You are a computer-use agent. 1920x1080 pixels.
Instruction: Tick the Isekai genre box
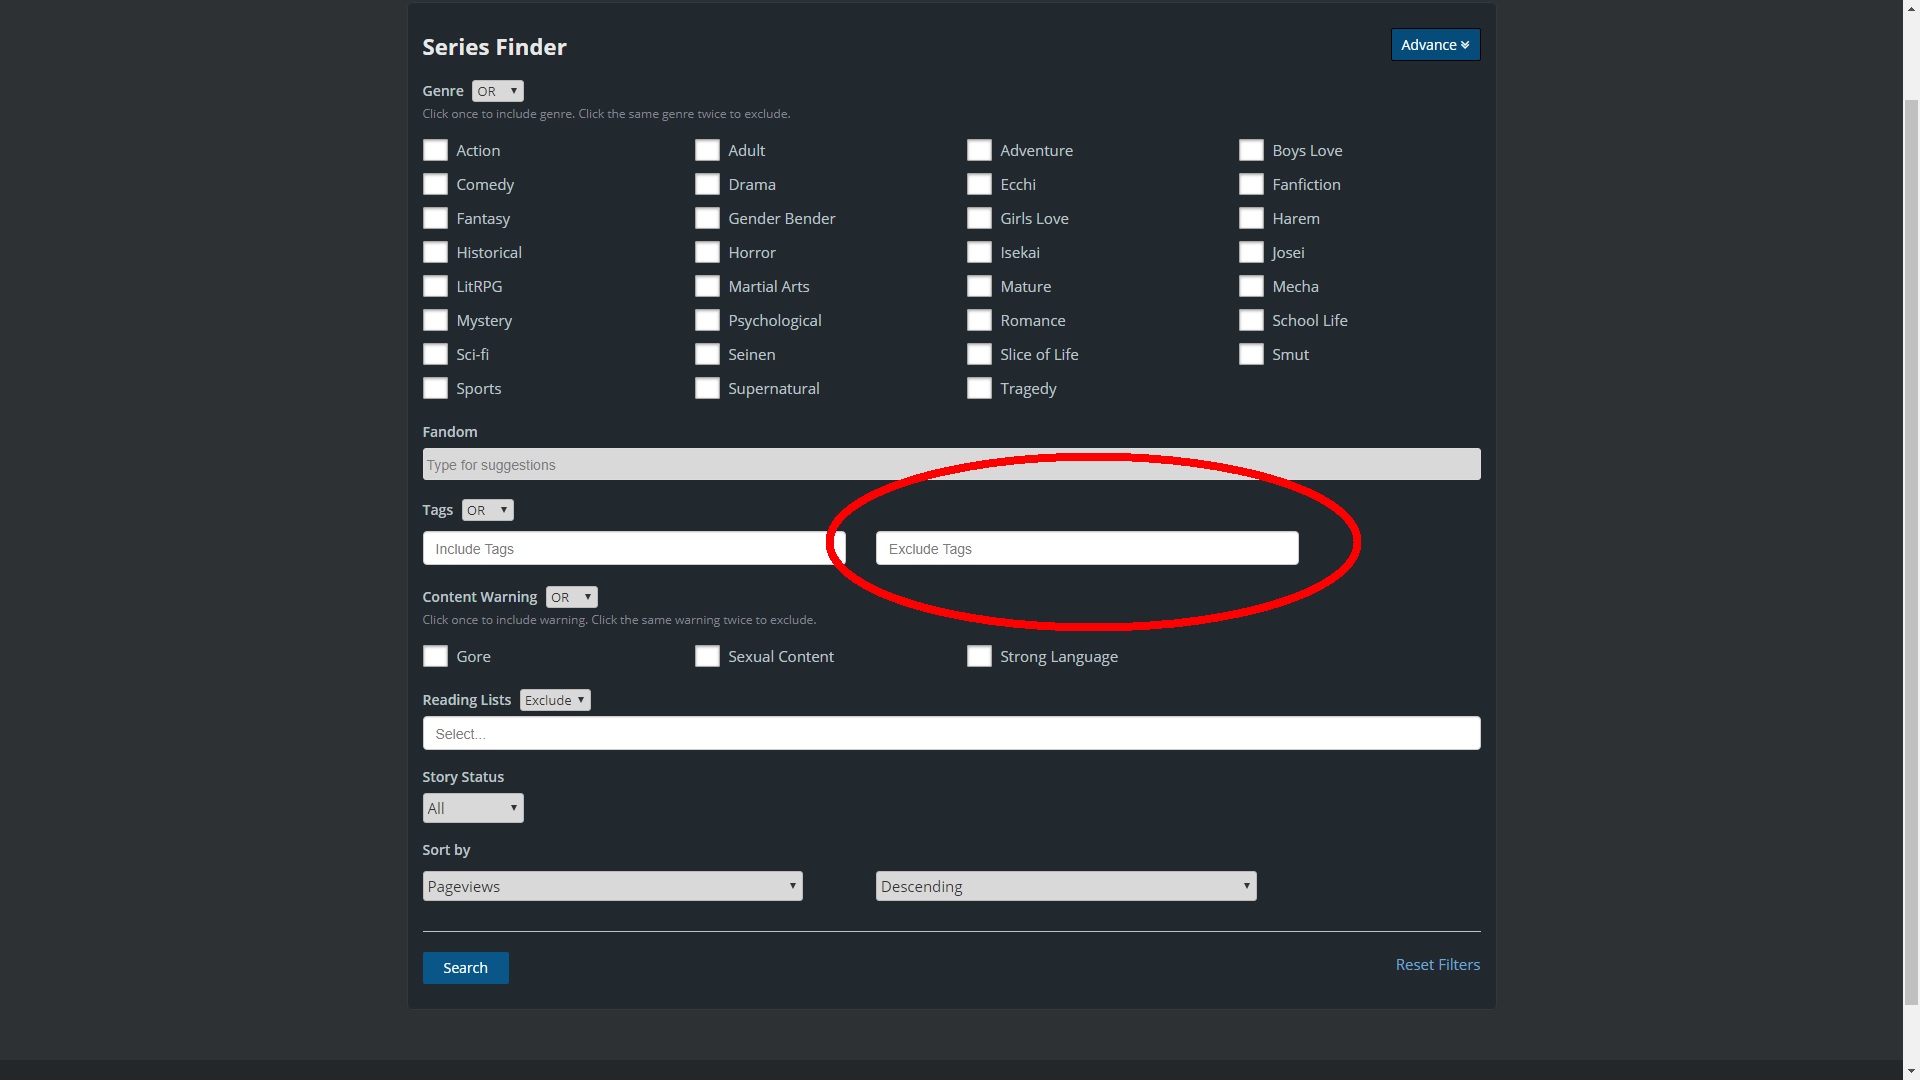coord(979,252)
